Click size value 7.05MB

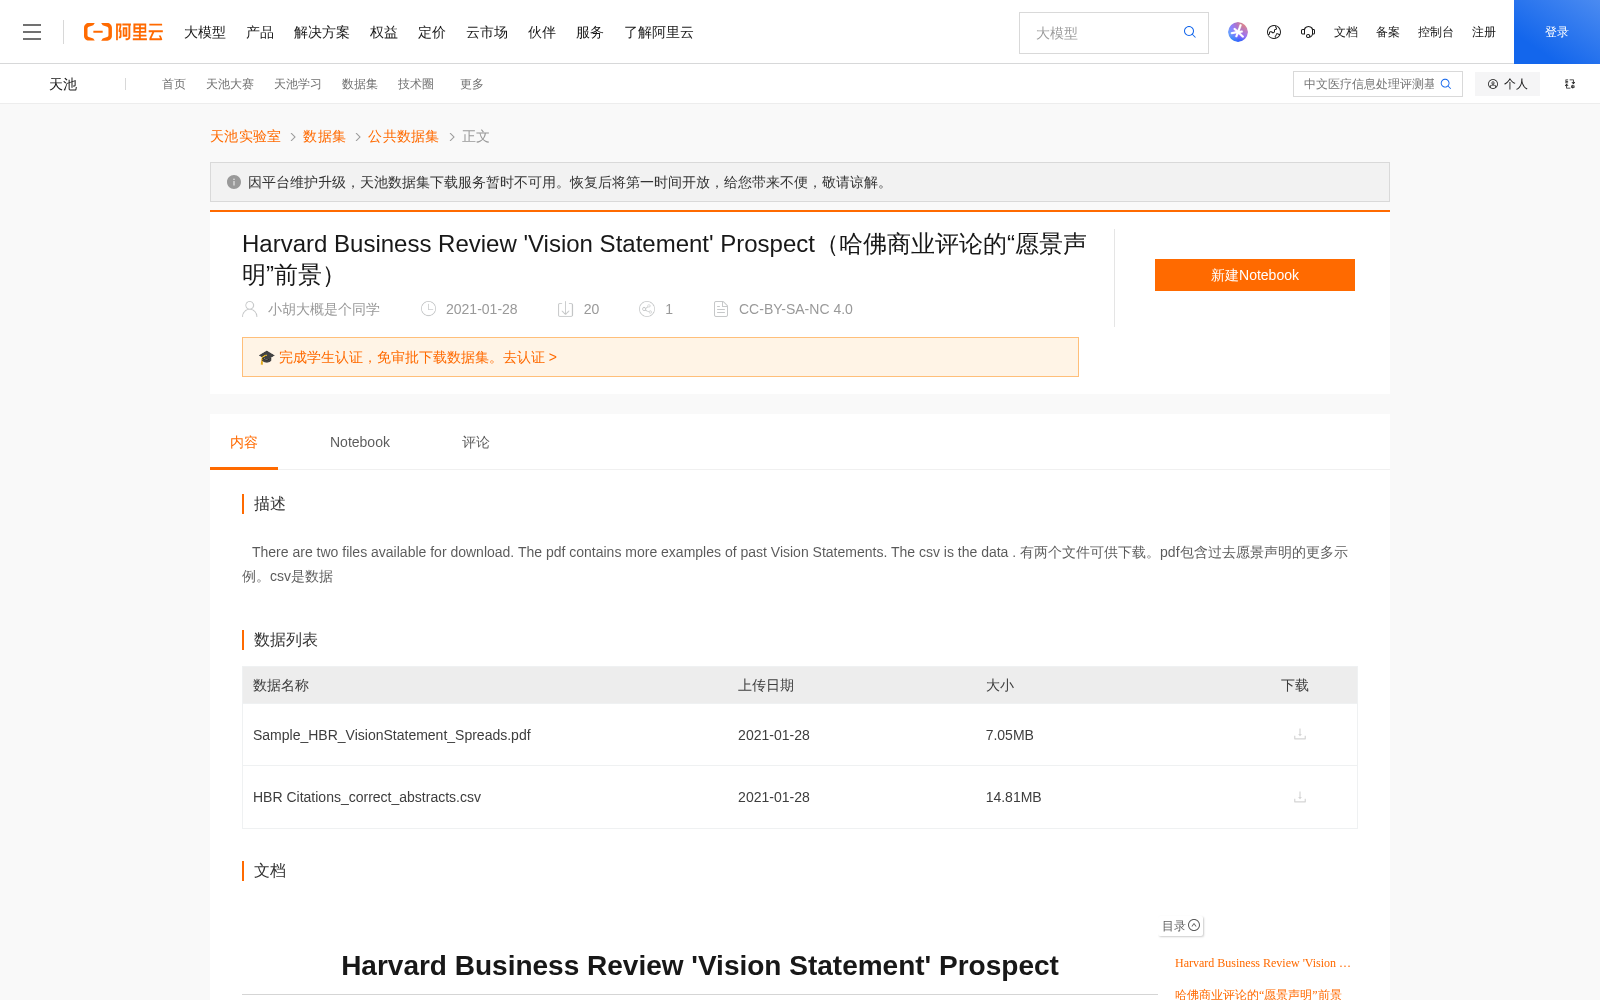coord(1010,735)
